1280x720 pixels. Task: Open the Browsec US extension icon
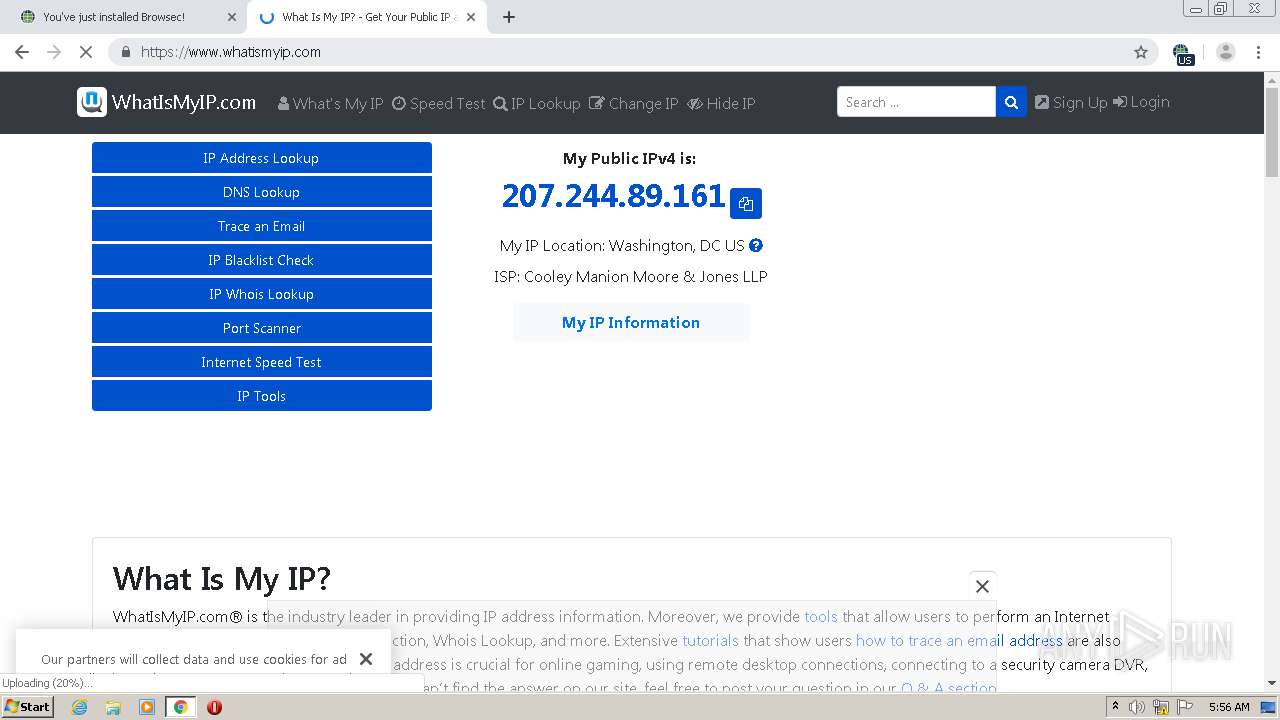pos(1183,53)
